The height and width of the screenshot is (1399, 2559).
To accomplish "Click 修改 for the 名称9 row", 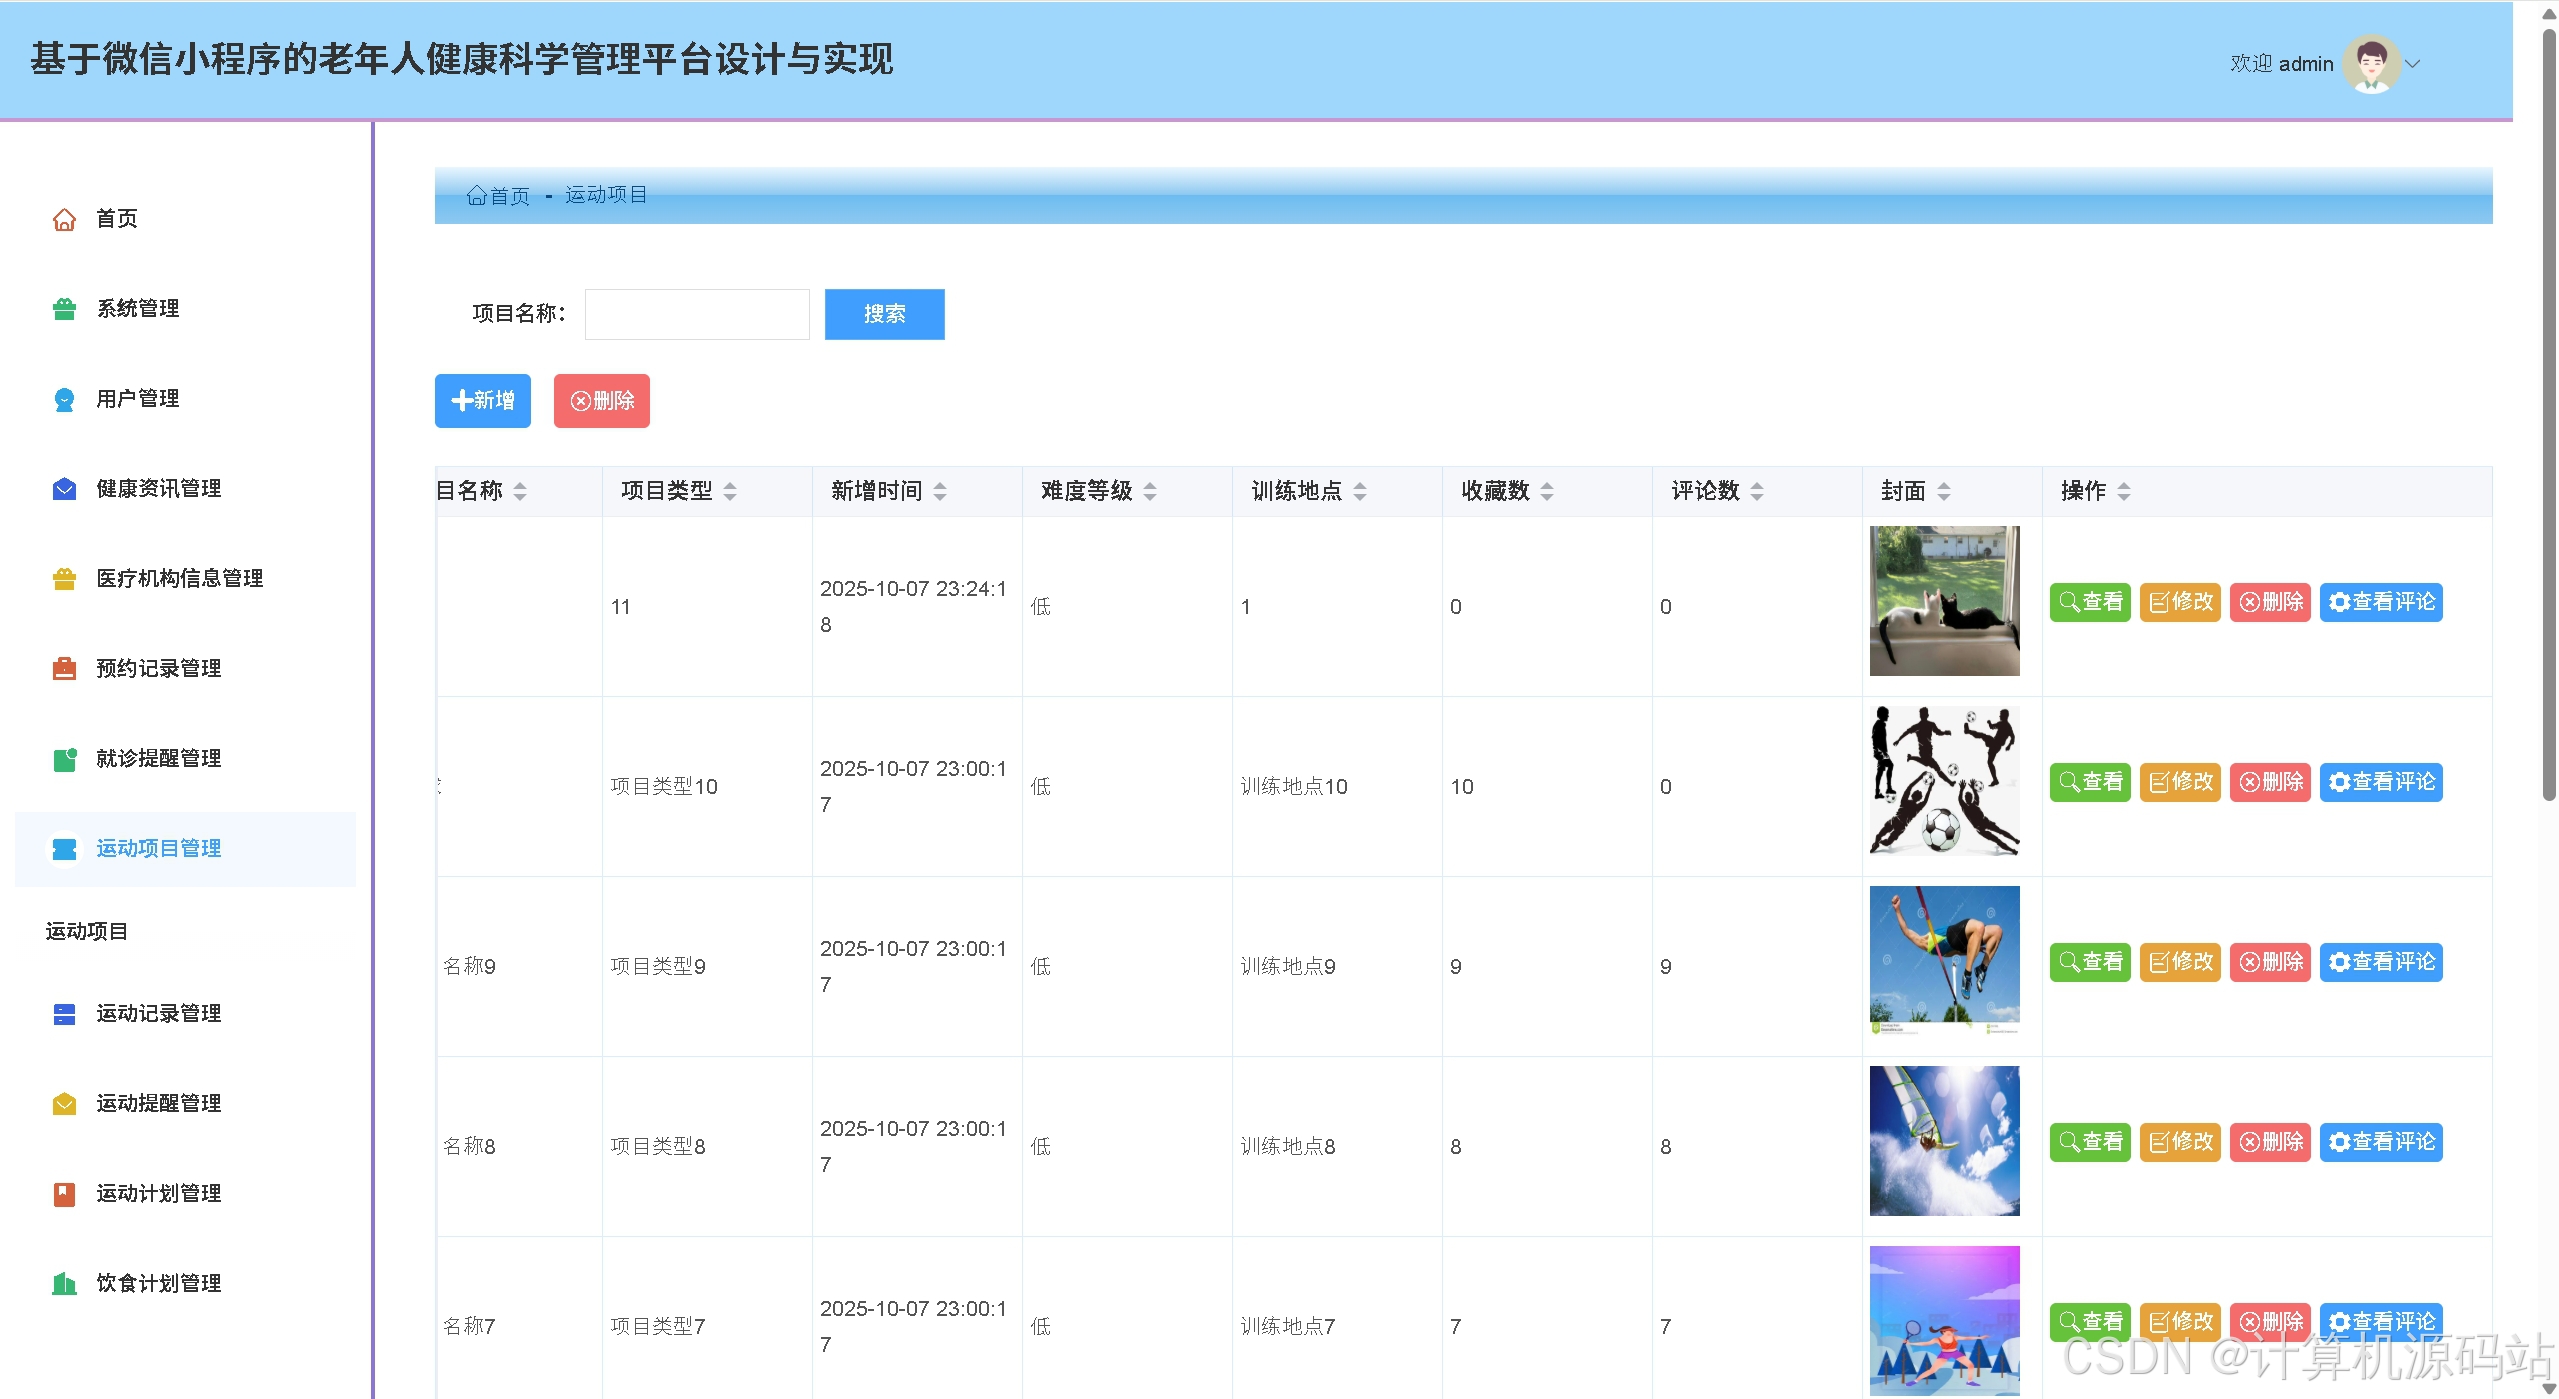I will pyautogui.click(x=2180, y=962).
